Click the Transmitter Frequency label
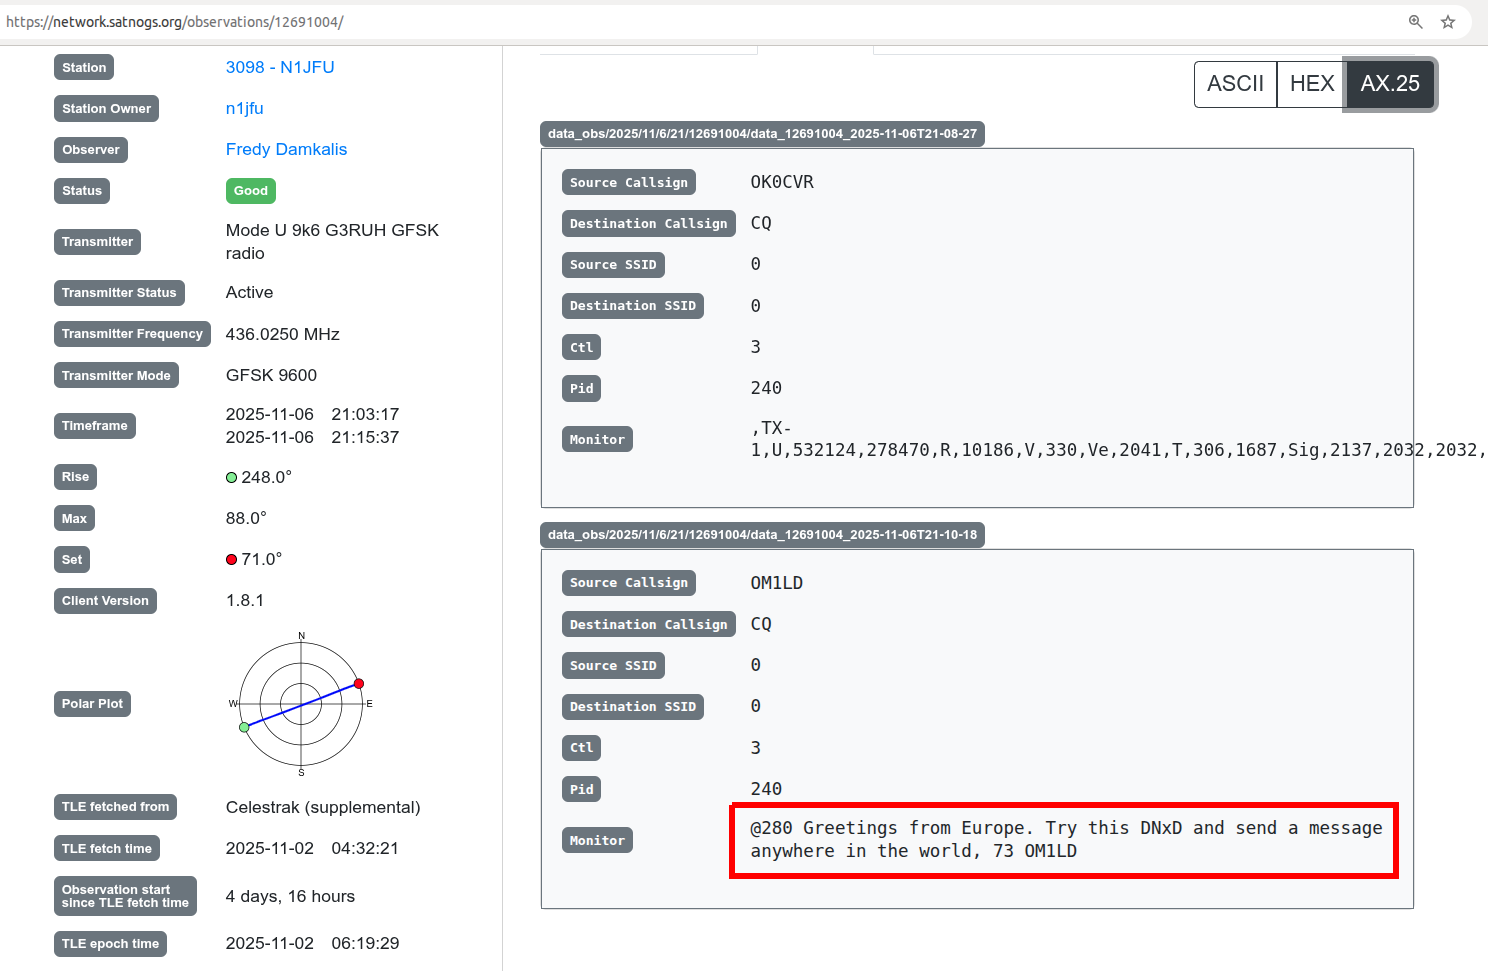This screenshot has height=971, width=1488. tap(132, 334)
